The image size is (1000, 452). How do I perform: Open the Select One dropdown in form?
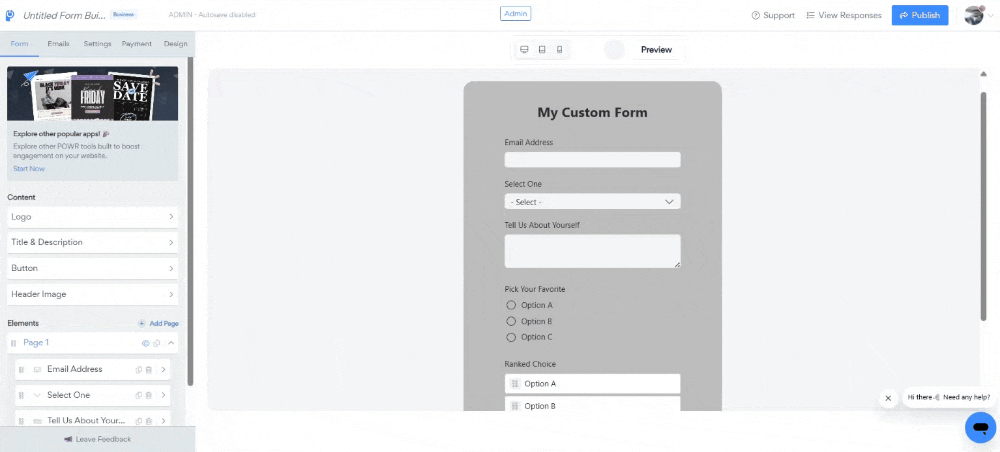(592, 202)
